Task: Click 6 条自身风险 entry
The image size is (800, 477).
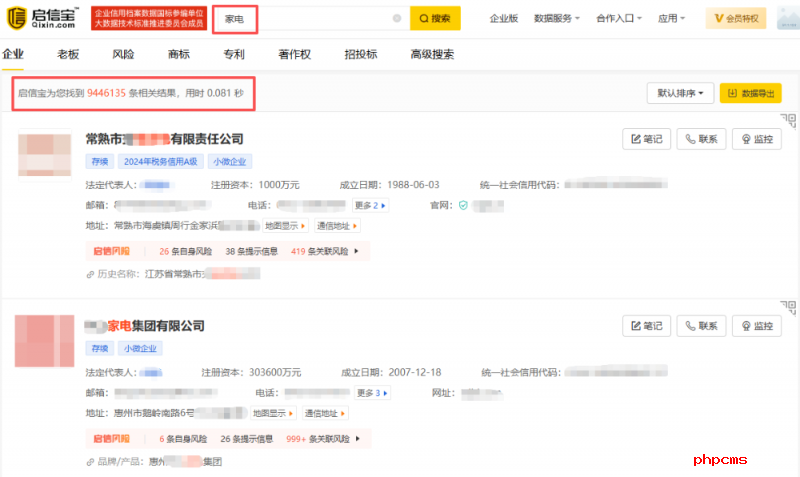Action: (x=183, y=439)
